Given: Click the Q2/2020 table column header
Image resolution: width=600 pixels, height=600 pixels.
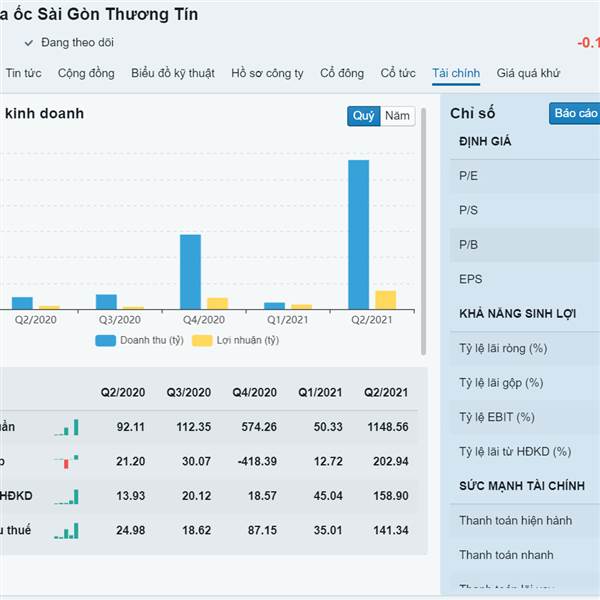Looking at the screenshot, I should 123,393.
